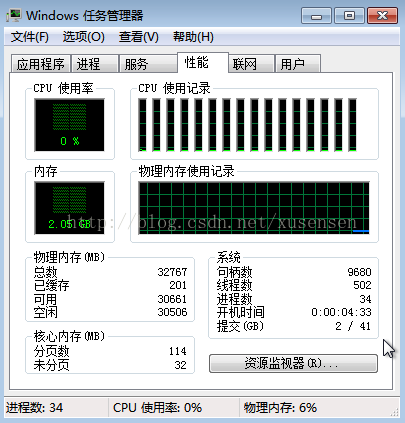Click the 已缓存 label
The image size is (405, 423).
coord(51,285)
